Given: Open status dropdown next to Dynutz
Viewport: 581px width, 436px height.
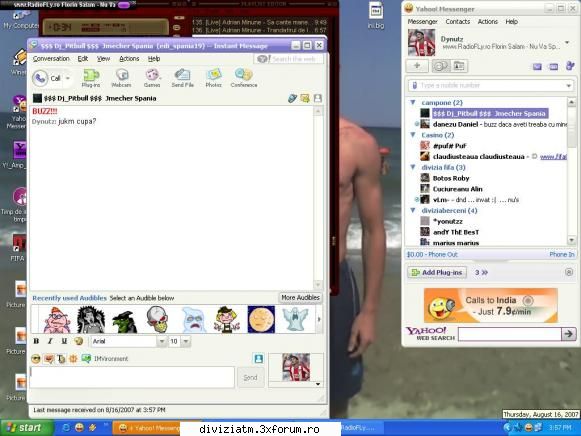Looking at the screenshot, I should 567,43.
